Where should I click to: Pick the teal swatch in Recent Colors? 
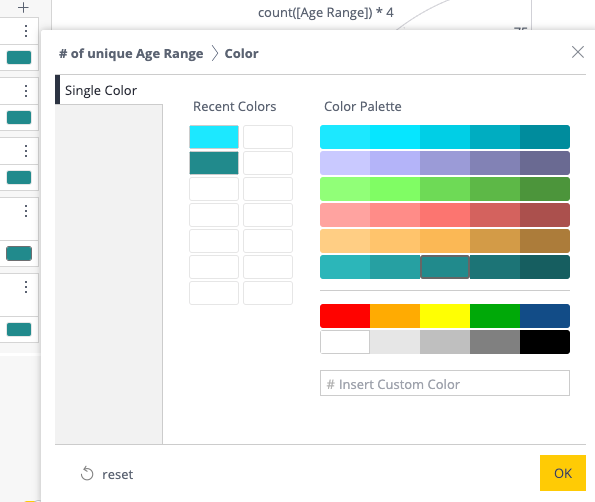(x=214, y=163)
